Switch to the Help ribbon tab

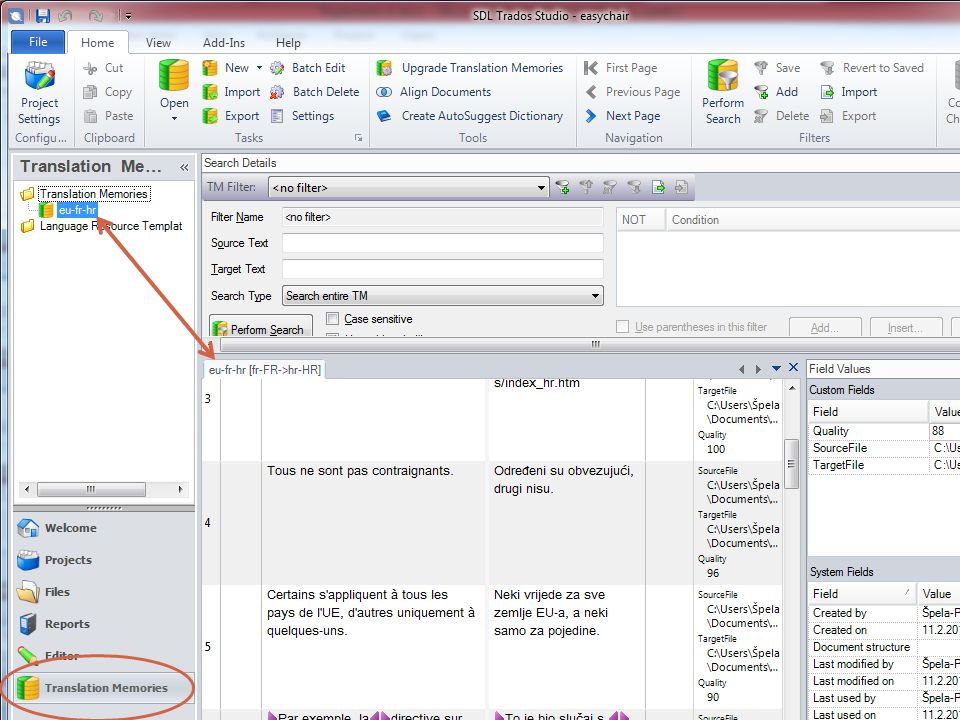coord(288,42)
